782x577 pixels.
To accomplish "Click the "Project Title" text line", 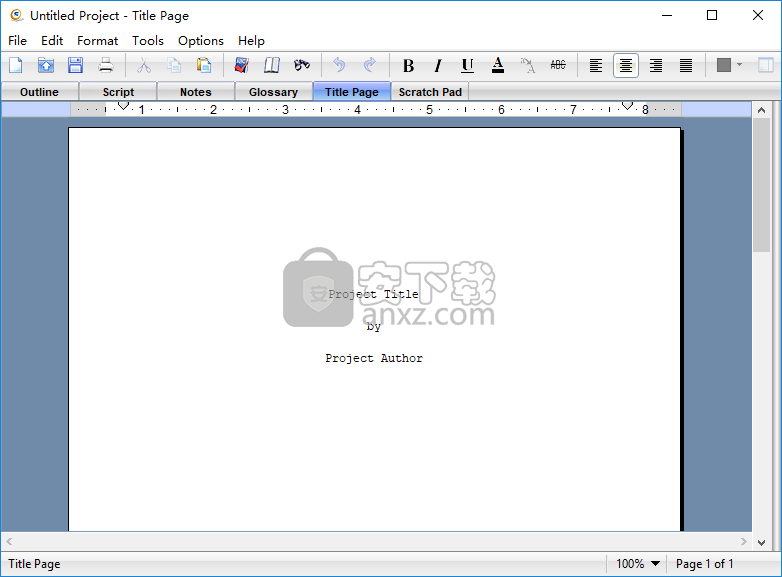I will click(x=373, y=294).
